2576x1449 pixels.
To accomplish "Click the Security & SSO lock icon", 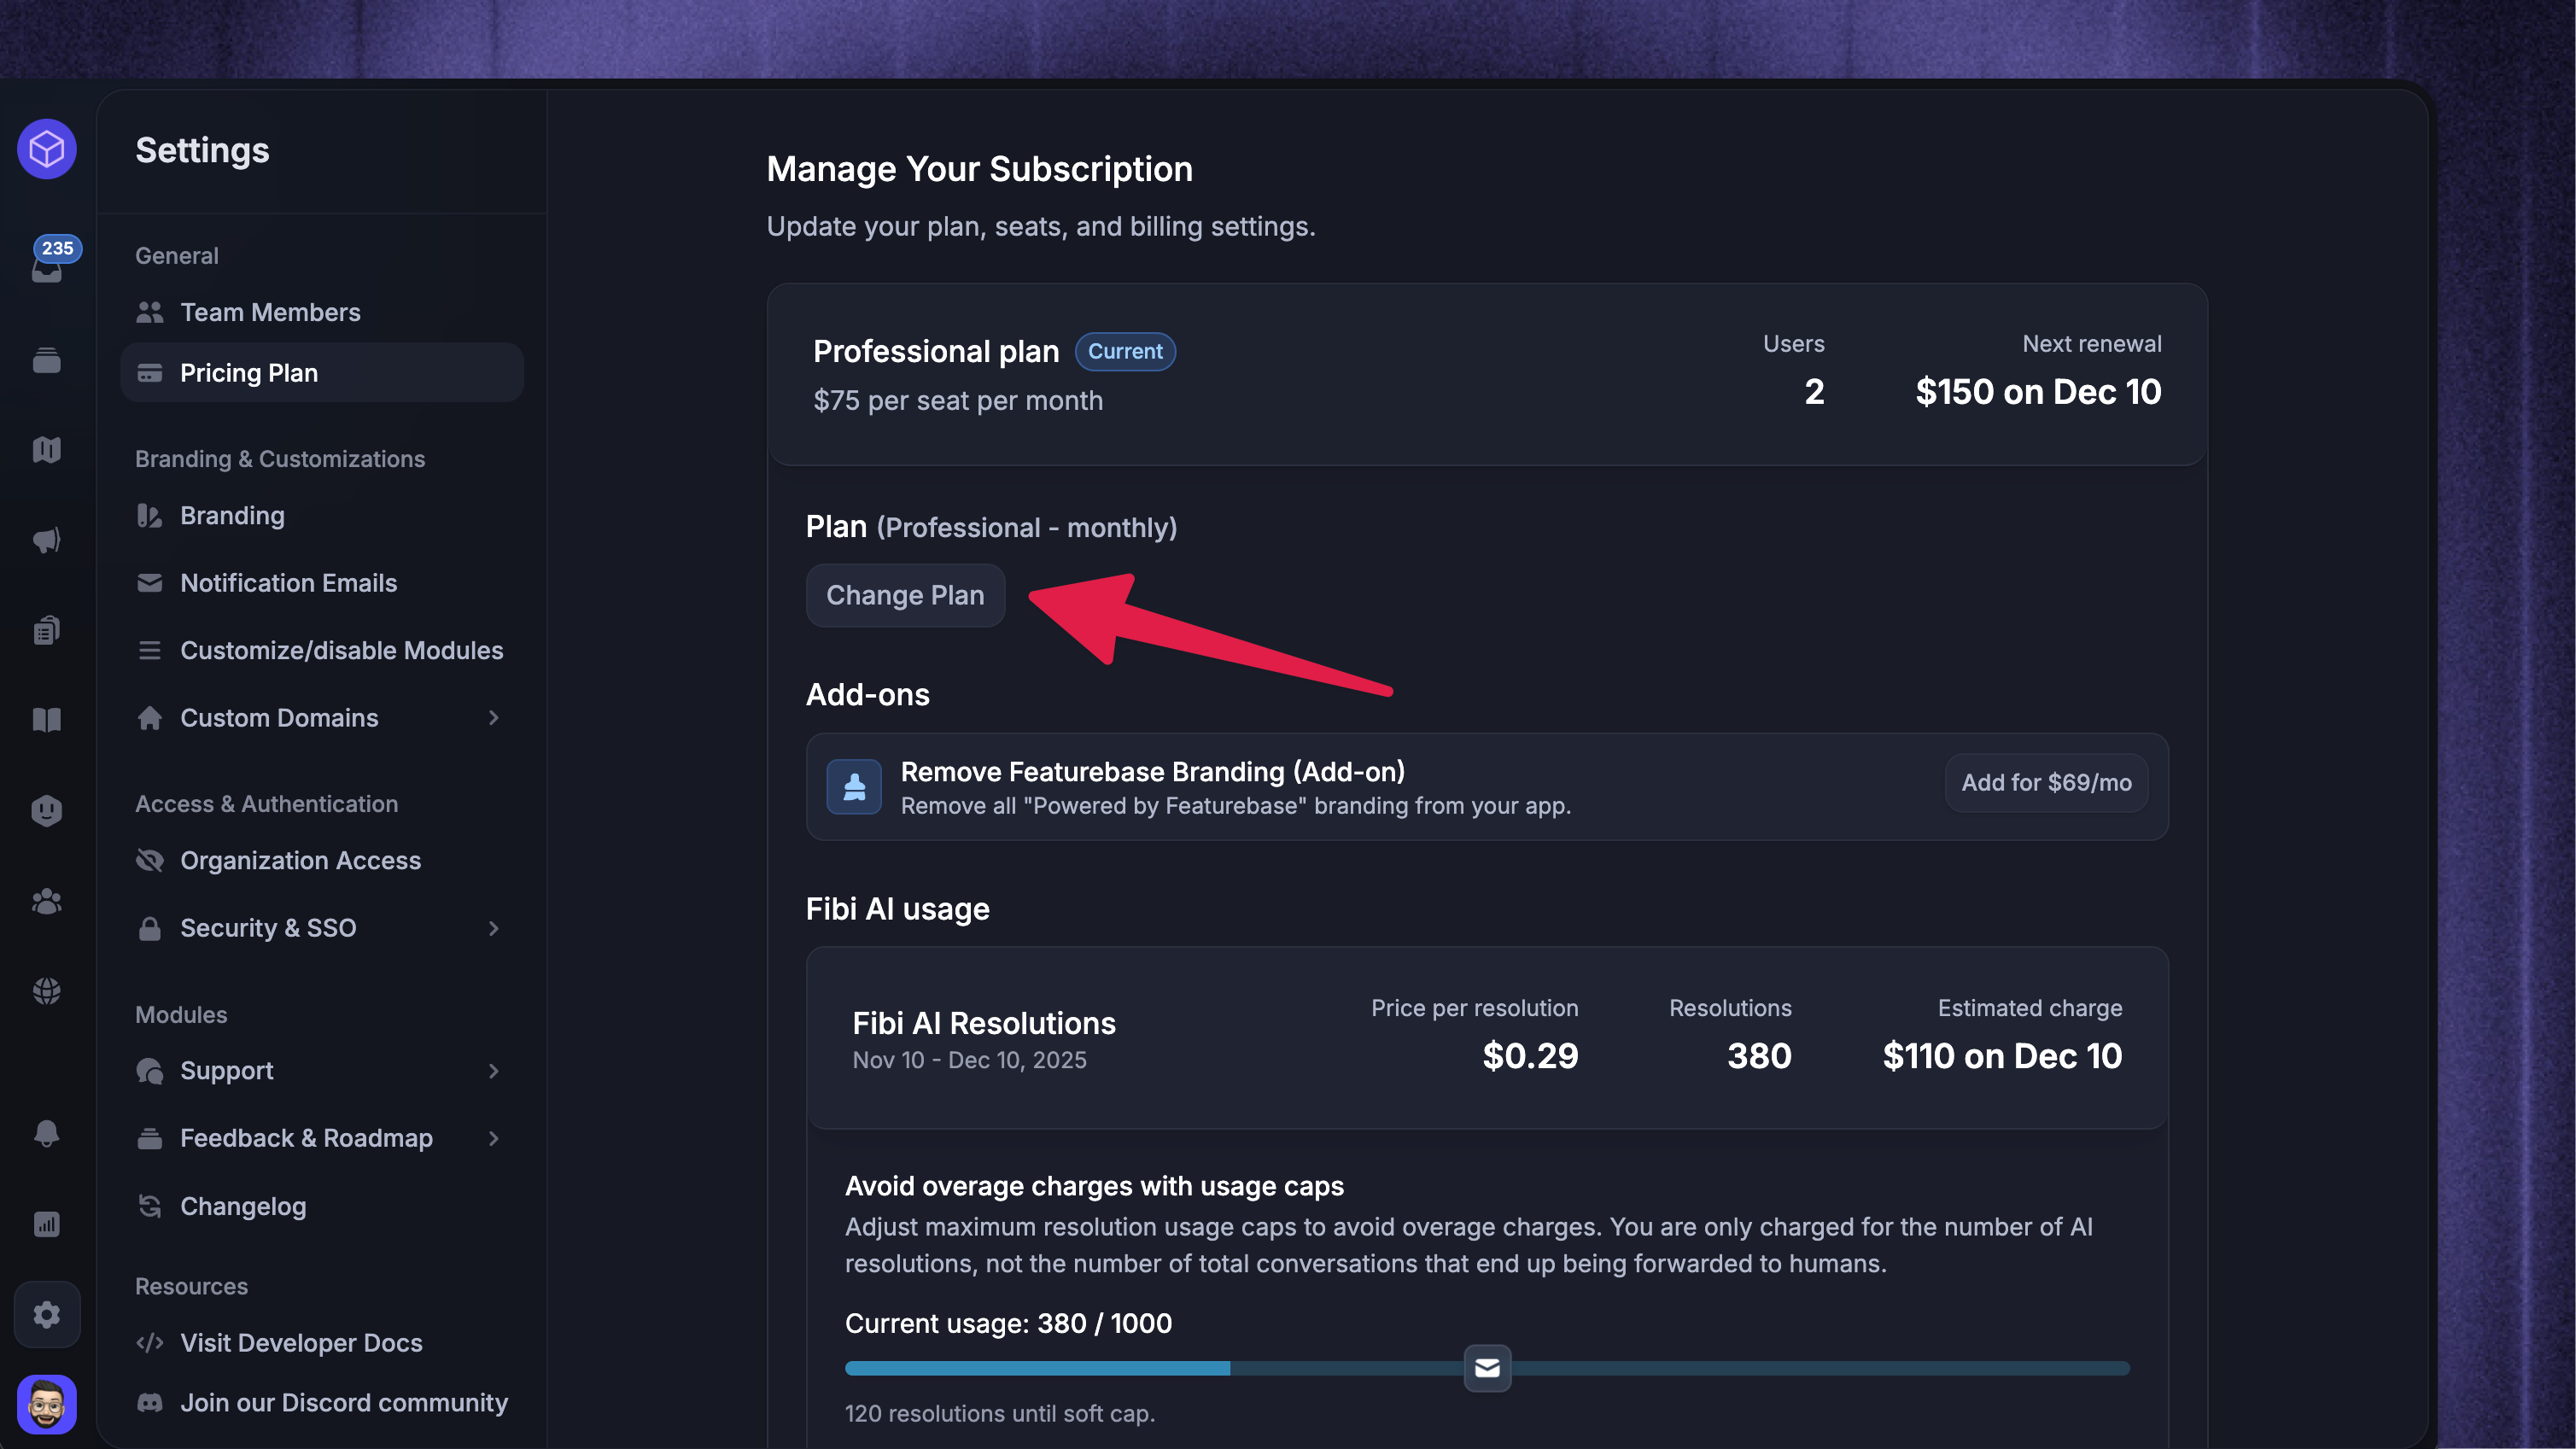I will 149,928.
